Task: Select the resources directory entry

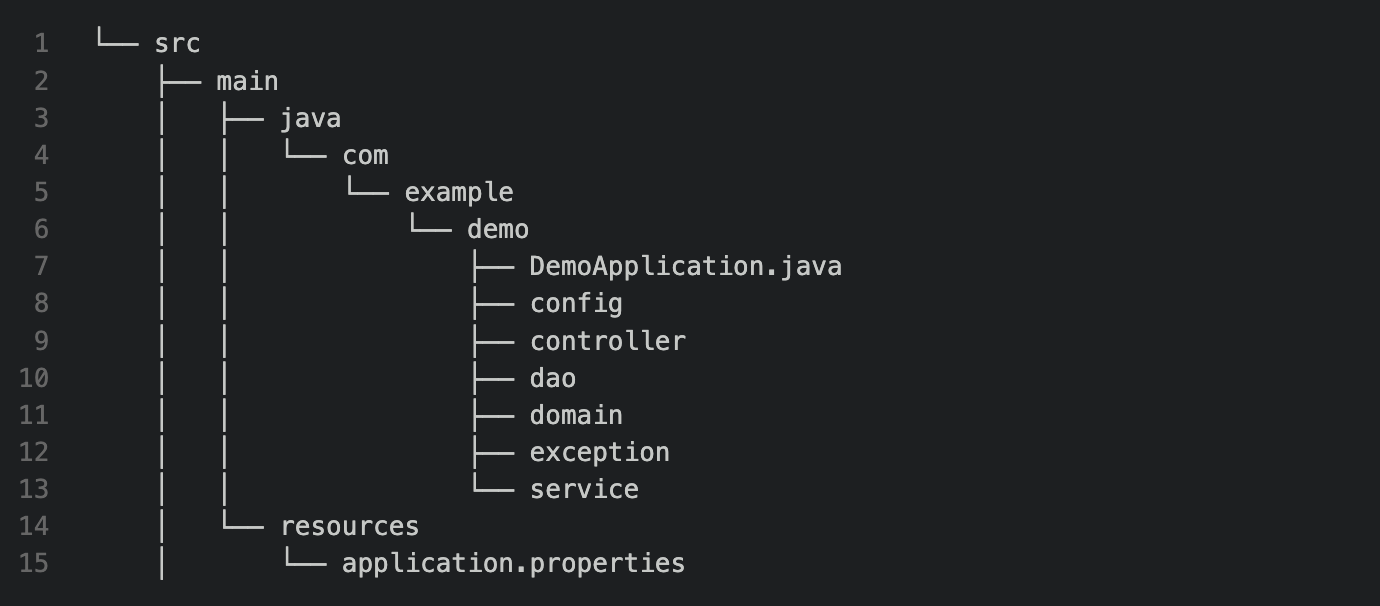Action: tap(350, 526)
